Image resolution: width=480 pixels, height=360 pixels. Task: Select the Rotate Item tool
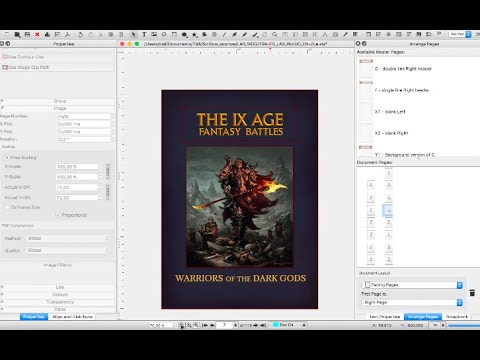point(265,34)
